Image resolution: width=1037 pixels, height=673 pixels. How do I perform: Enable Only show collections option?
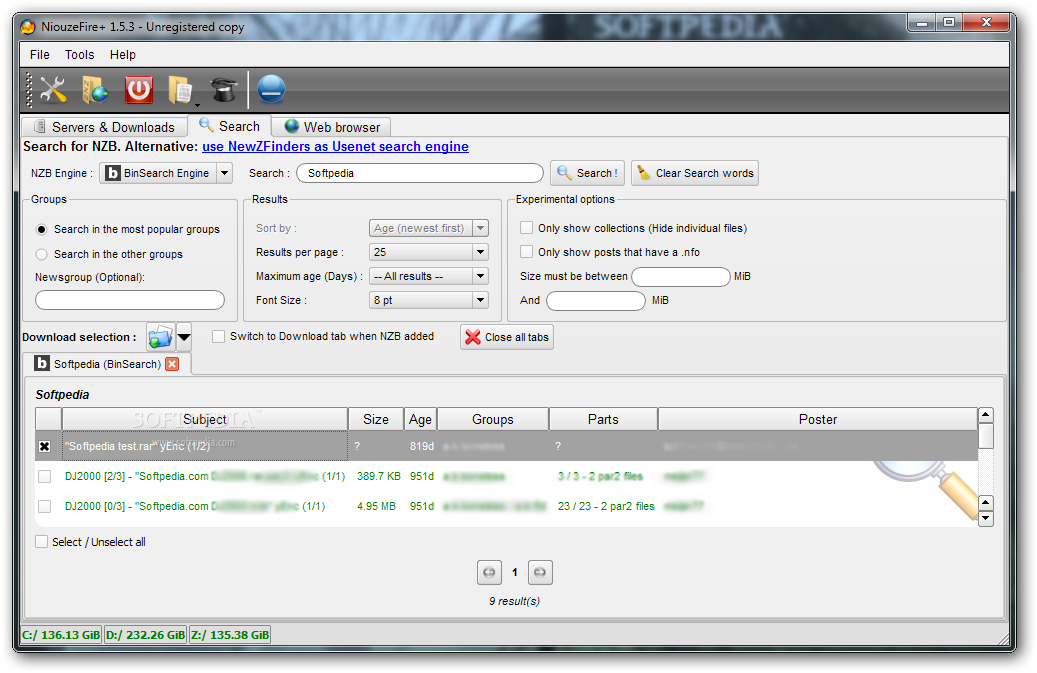526,228
